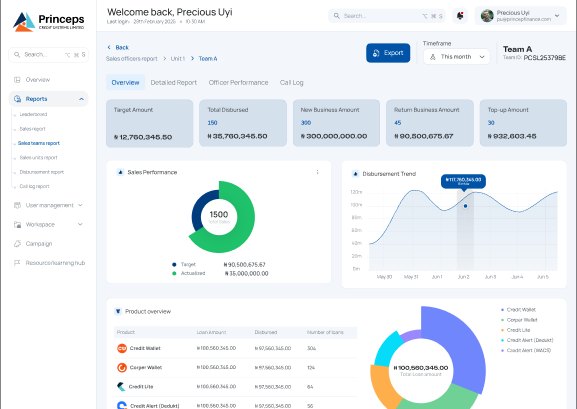Click the 1500 total sales donut center
This screenshot has height=409, width=577.
219,216
